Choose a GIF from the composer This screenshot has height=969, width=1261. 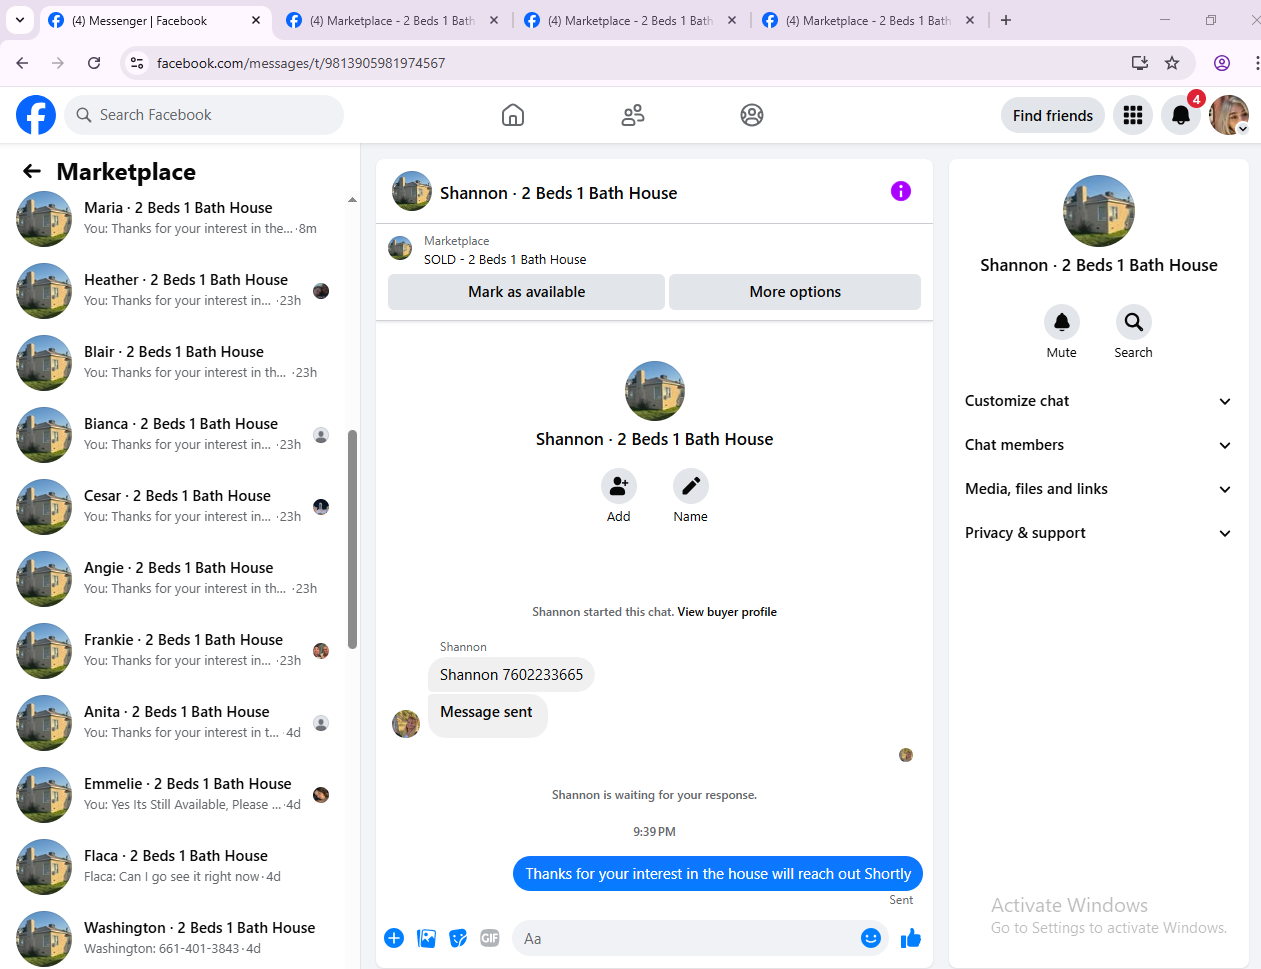pos(490,938)
